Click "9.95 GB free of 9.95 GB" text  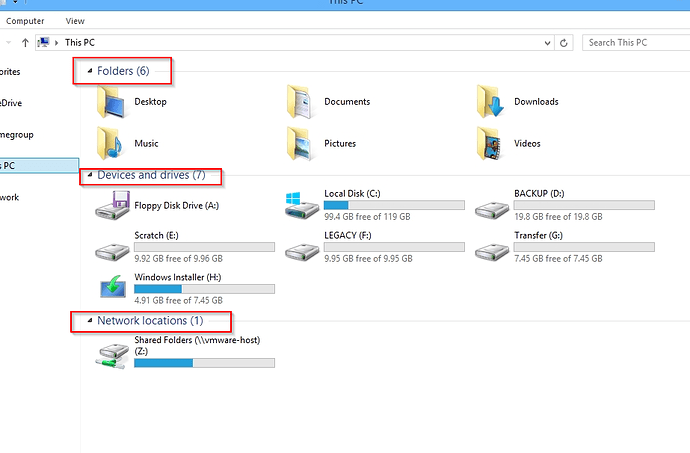368,258
